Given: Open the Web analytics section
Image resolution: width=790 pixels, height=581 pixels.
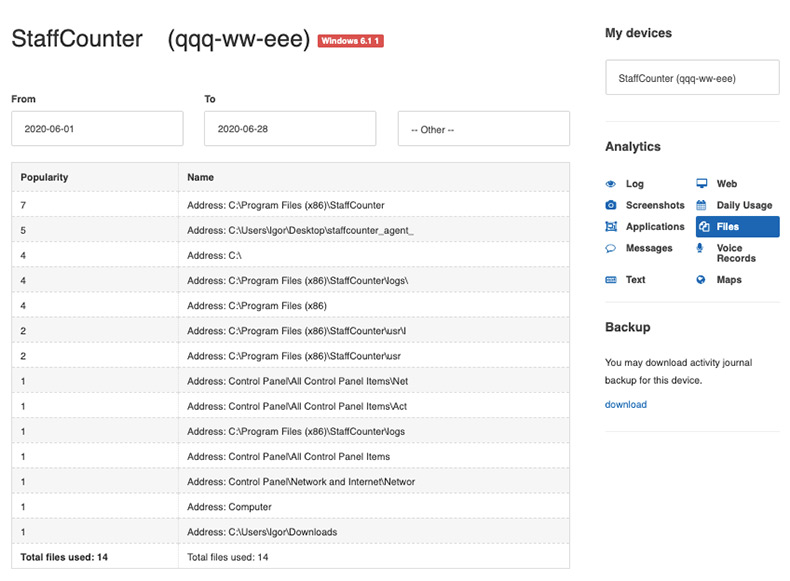Looking at the screenshot, I should point(727,184).
